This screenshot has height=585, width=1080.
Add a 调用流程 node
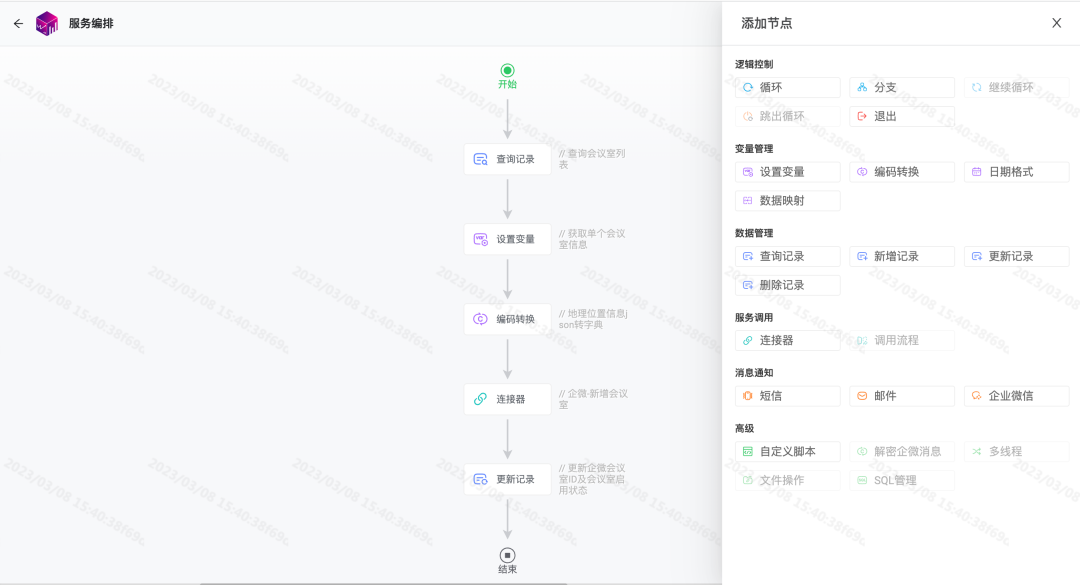coord(902,340)
